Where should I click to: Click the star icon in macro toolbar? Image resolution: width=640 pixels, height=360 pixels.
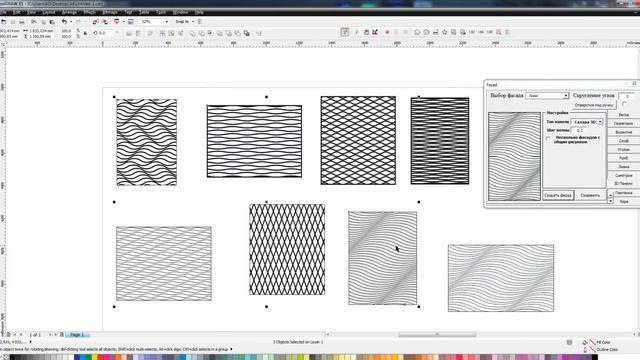(x=444, y=32)
